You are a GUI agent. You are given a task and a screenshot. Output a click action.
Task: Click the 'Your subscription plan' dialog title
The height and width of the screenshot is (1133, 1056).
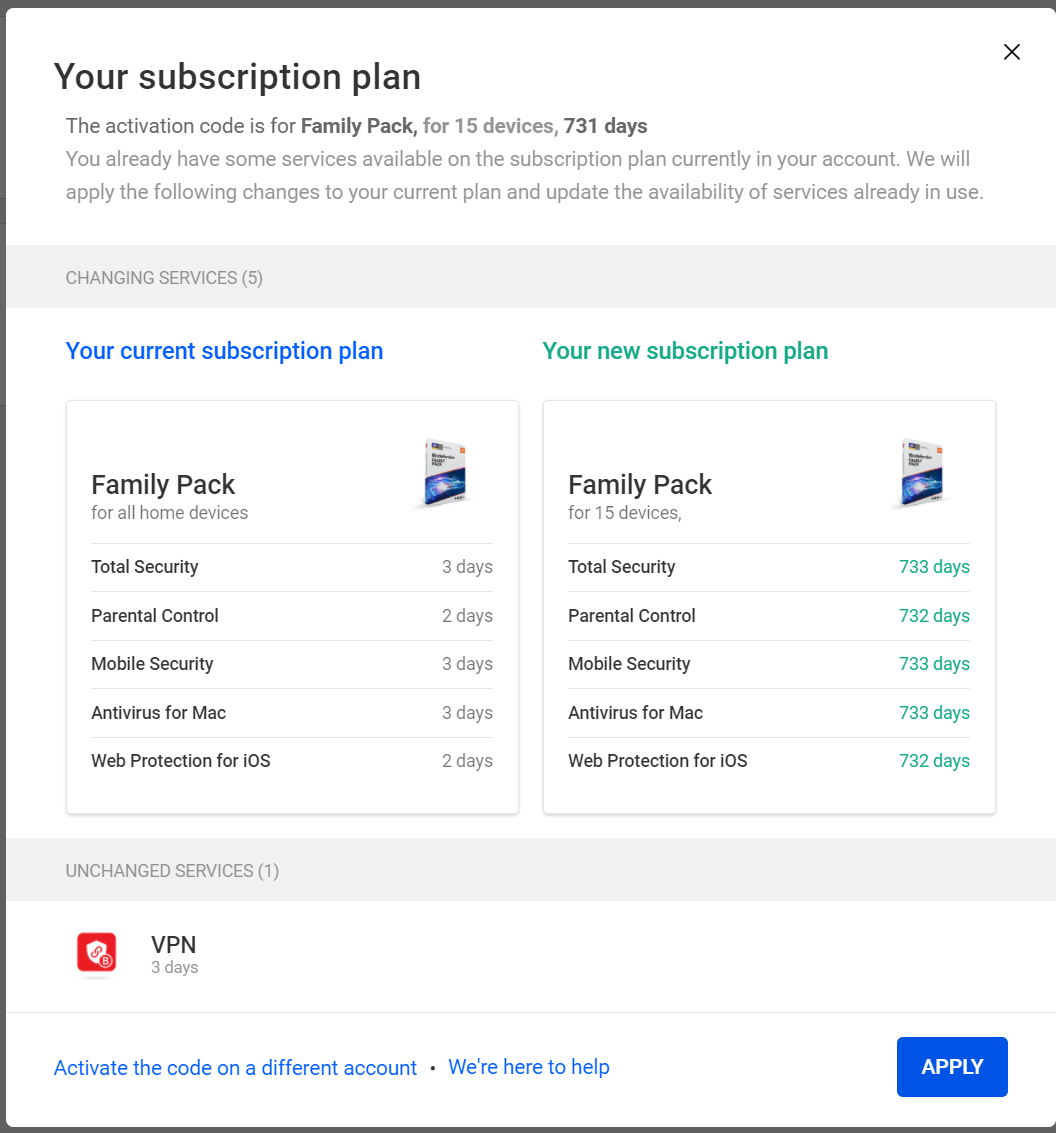(237, 77)
